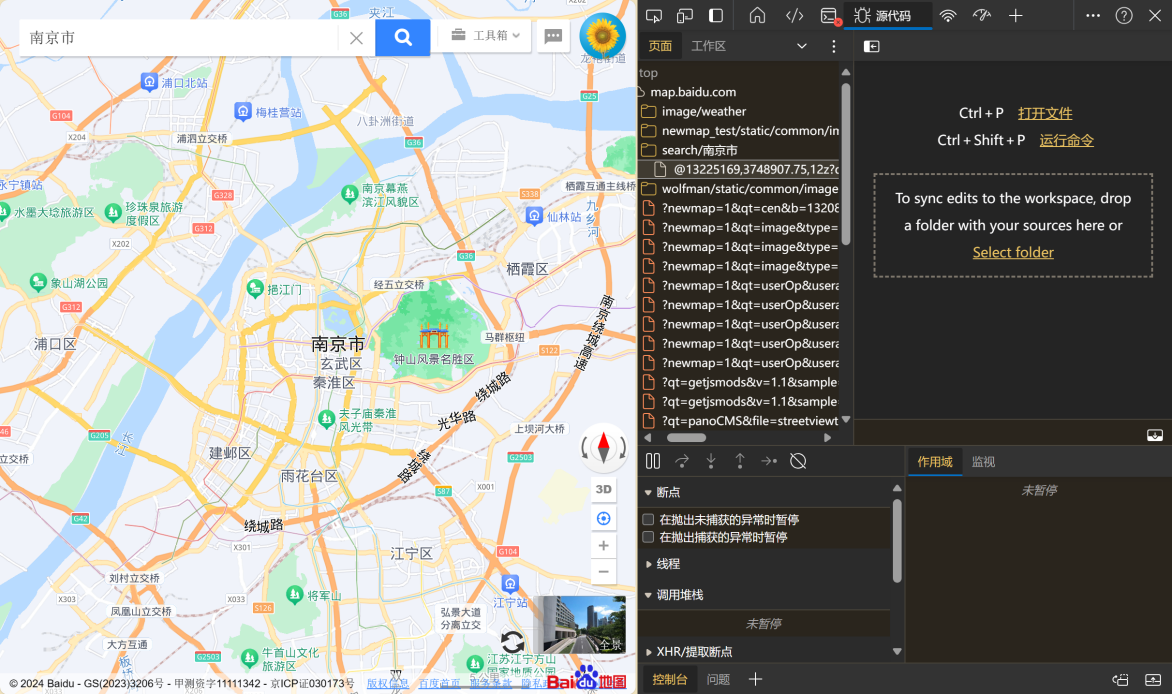Toggle the device emulation icon
Image resolution: width=1172 pixels, height=694 pixels.
(x=685, y=16)
